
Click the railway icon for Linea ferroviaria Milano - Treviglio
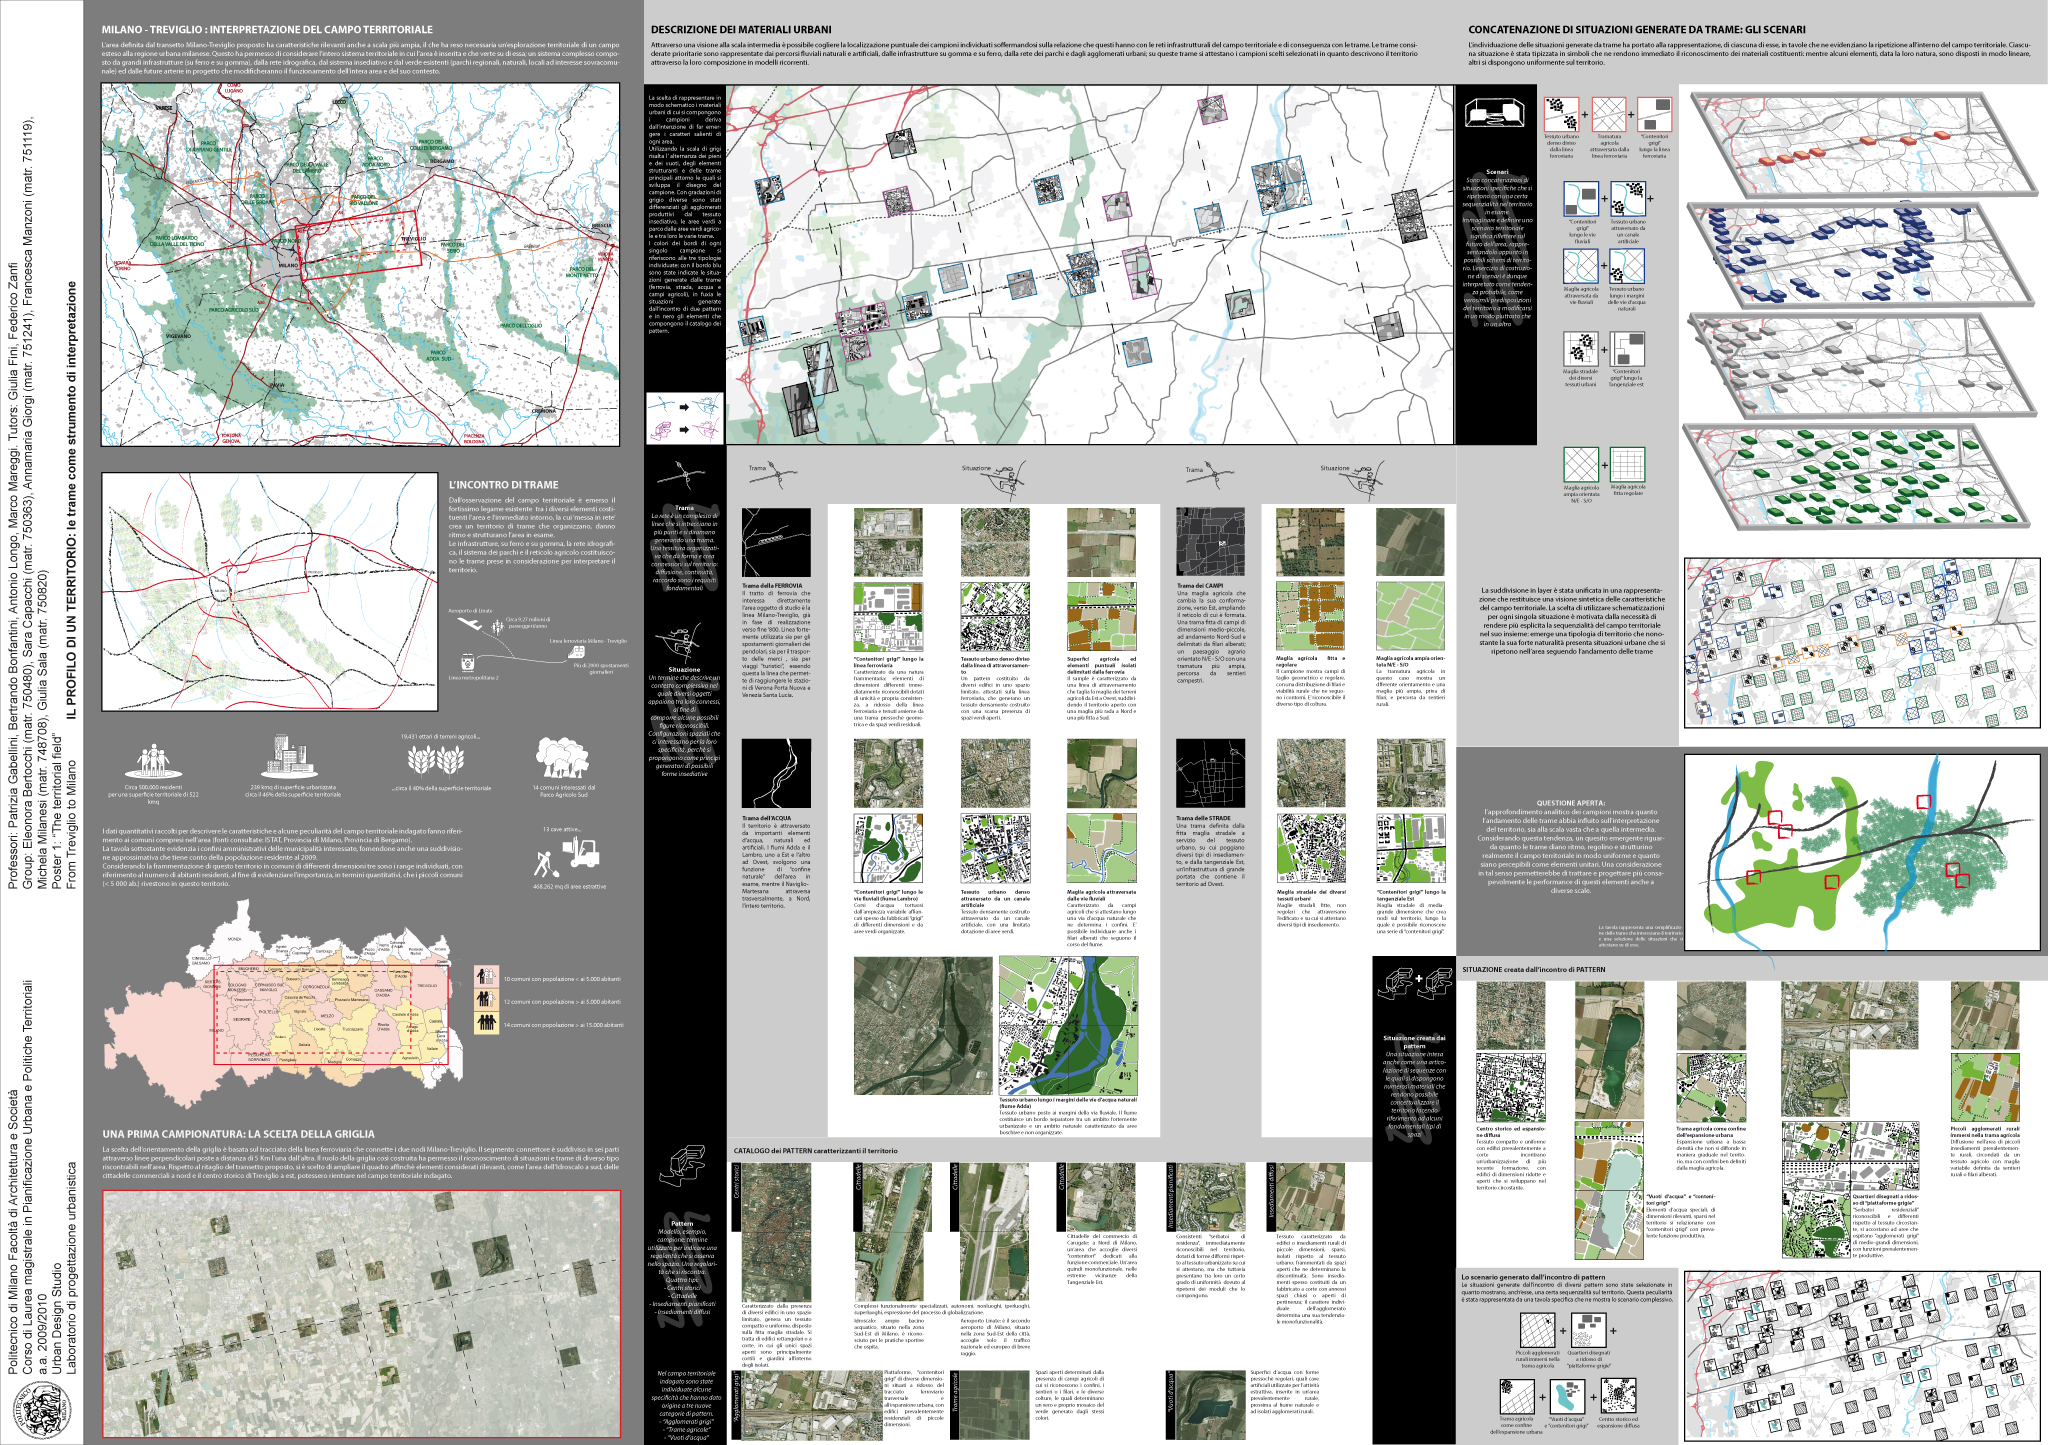click(x=576, y=651)
